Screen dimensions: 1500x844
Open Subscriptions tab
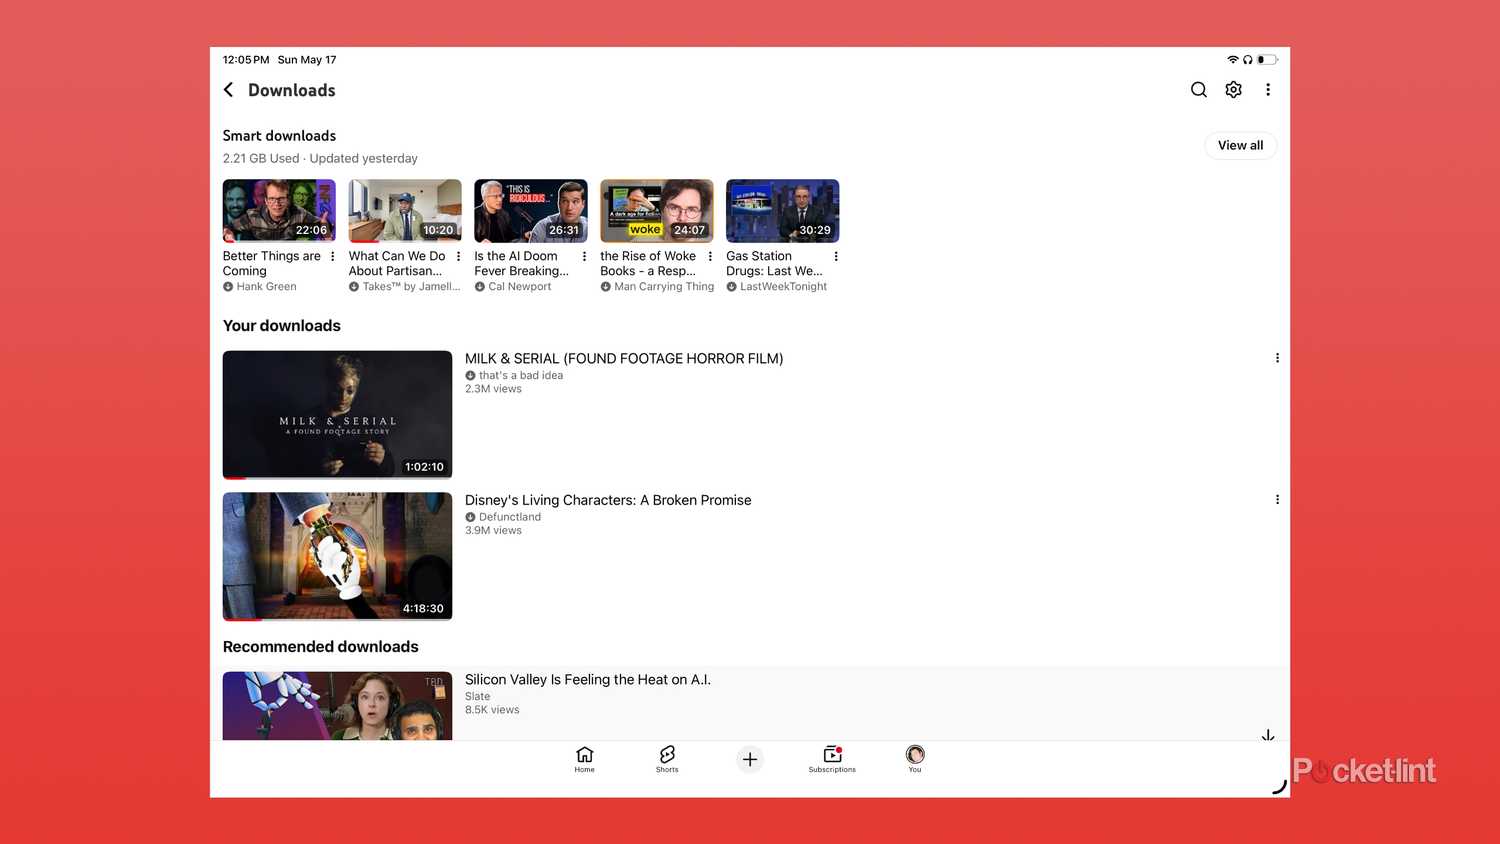click(832, 759)
